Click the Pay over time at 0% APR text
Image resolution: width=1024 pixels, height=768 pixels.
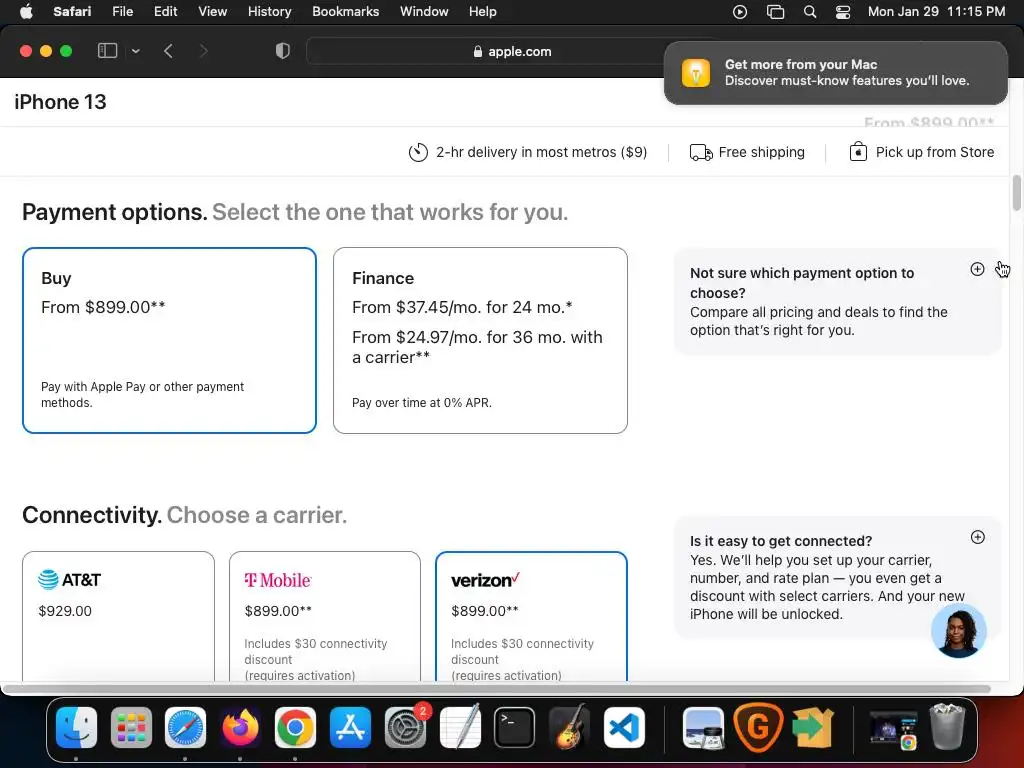pyautogui.click(x=422, y=403)
